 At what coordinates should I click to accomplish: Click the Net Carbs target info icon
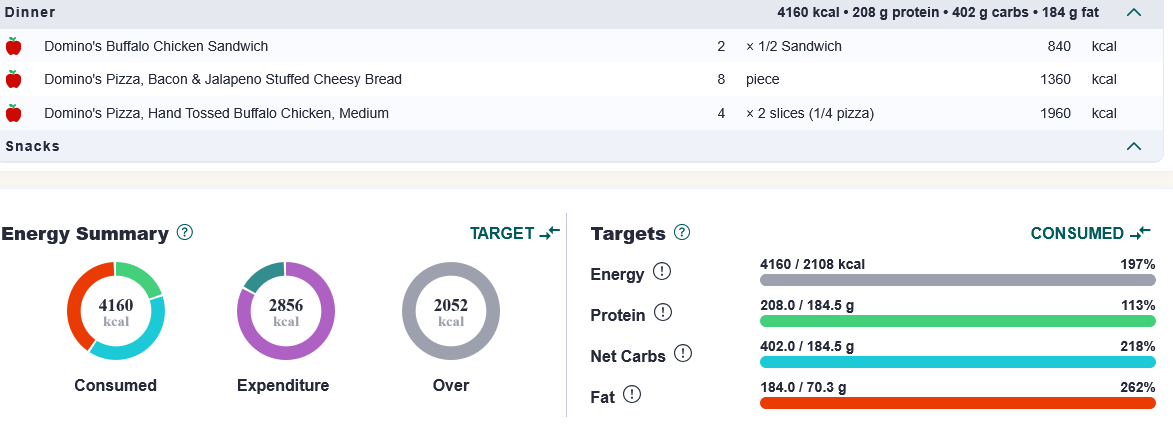(x=683, y=353)
